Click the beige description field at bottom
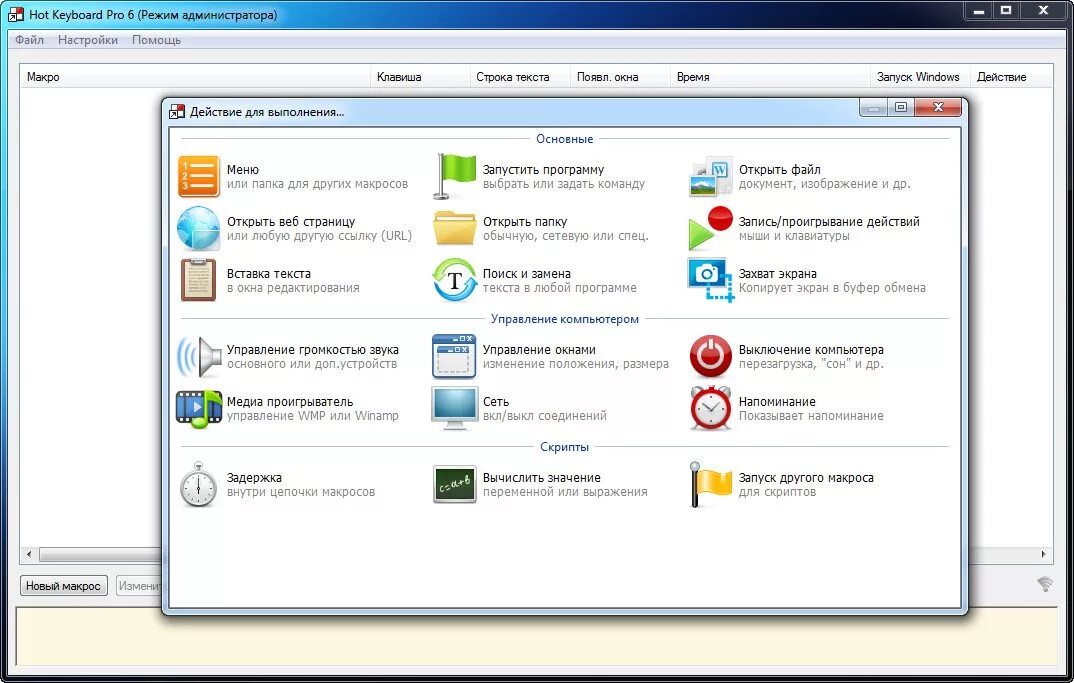1074x683 pixels. coord(537,636)
